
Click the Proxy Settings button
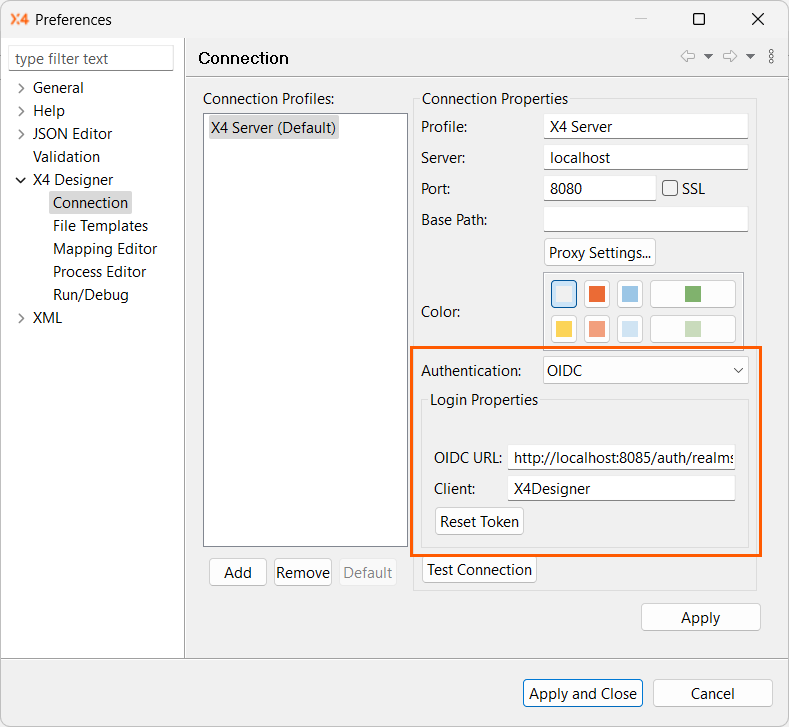pos(600,253)
